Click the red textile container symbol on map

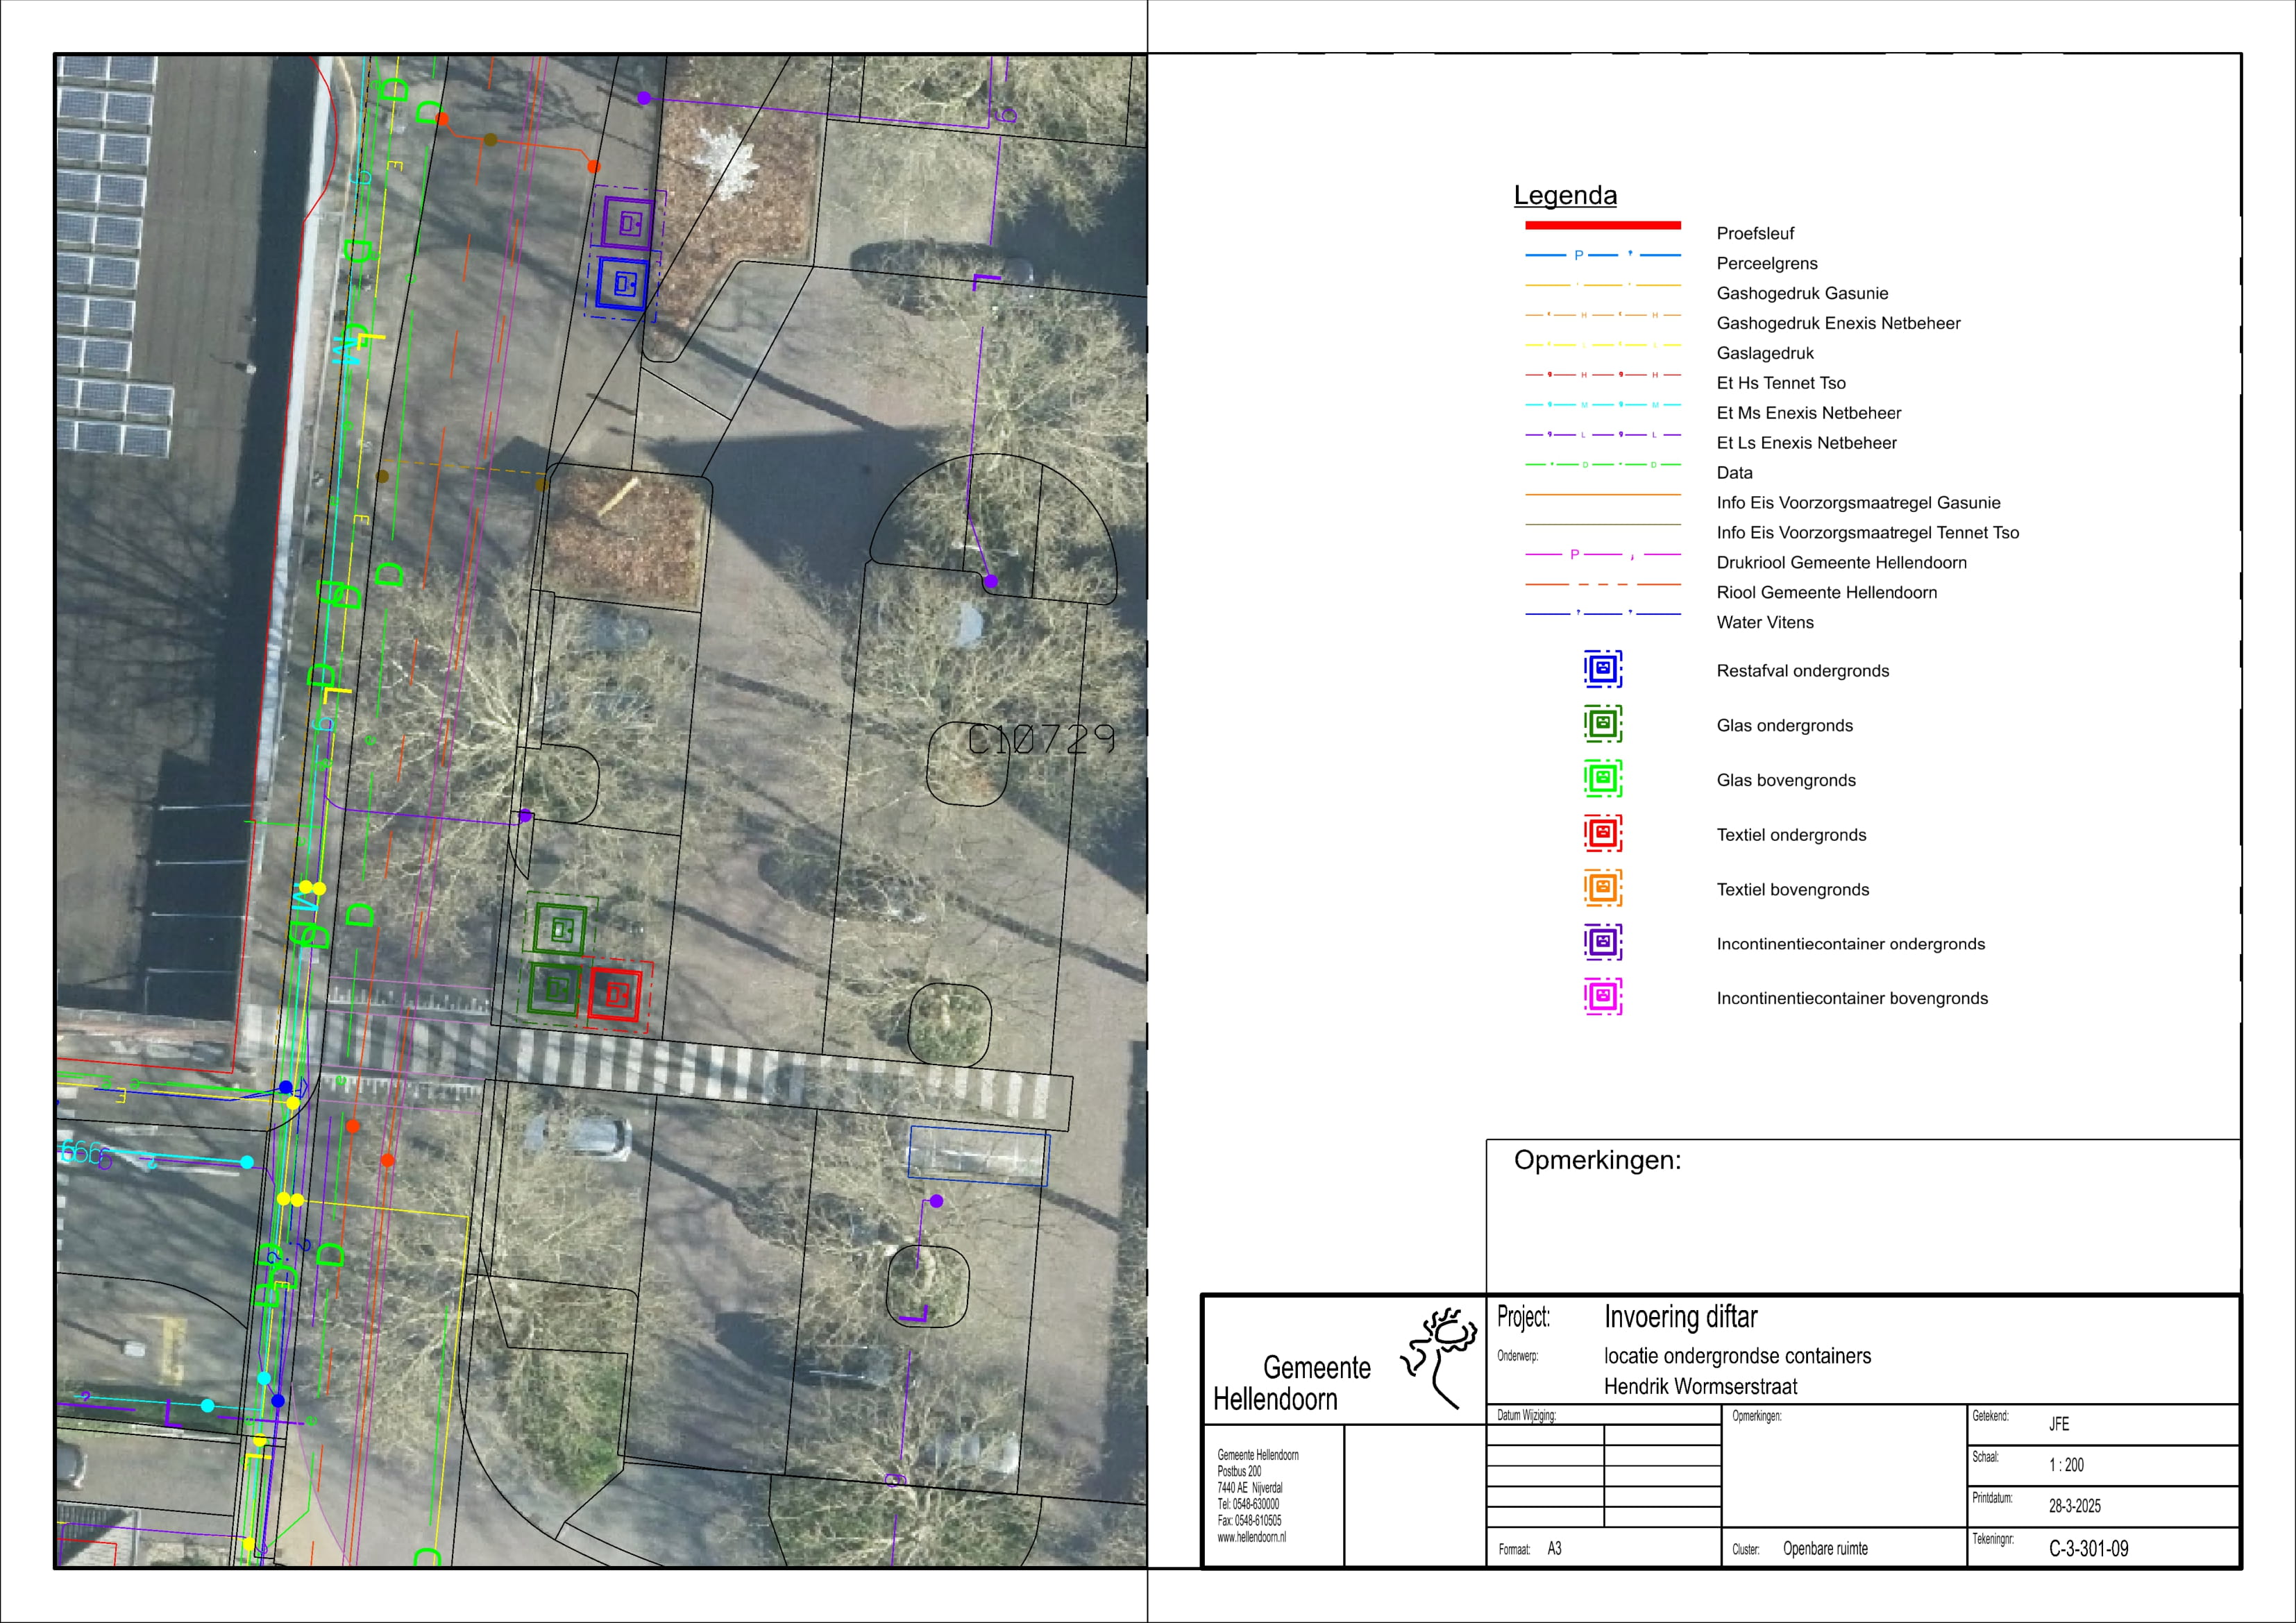click(616, 994)
